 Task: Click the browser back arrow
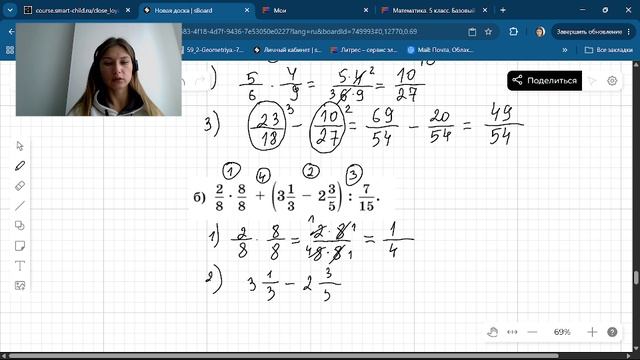click(x=11, y=31)
